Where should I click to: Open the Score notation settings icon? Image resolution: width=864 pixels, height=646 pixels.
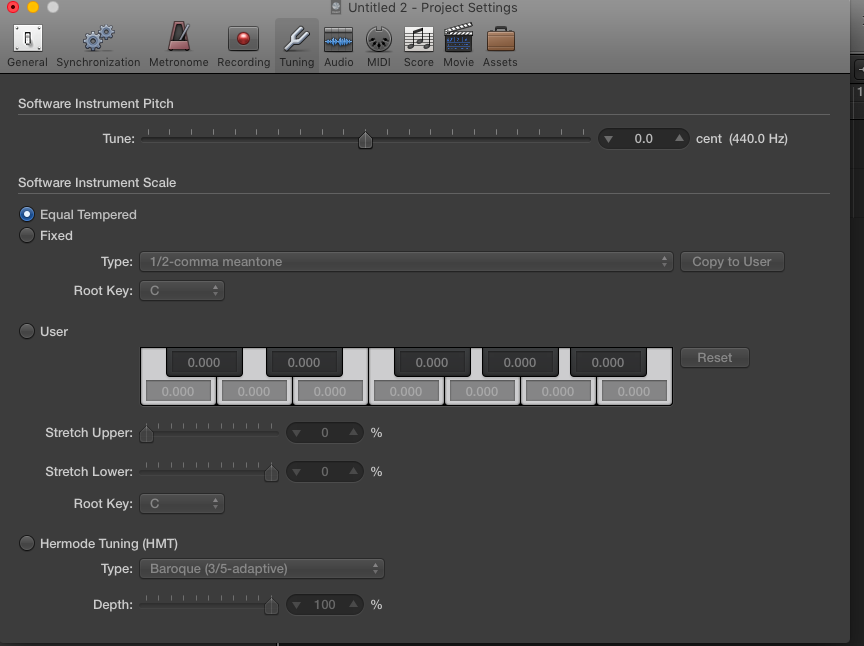[418, 46]
